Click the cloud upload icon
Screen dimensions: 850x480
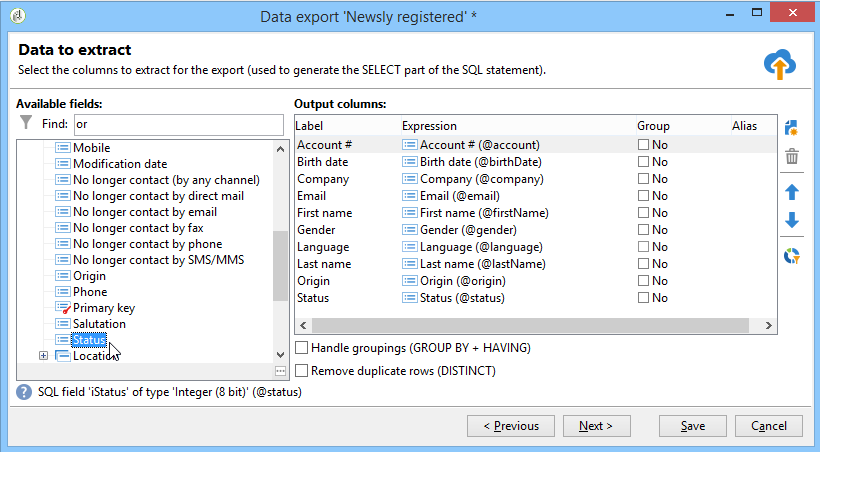point(780,64)
